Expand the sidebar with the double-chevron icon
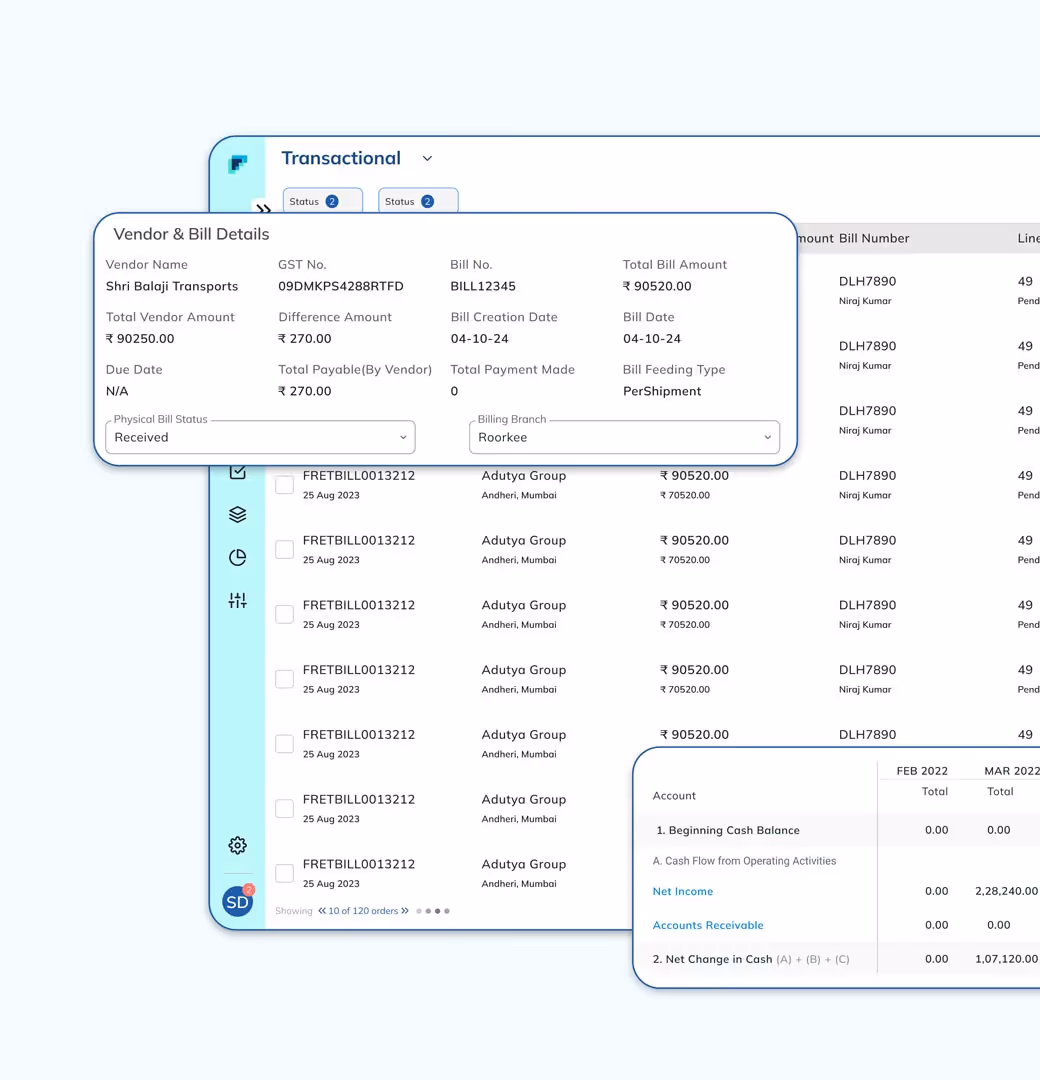 click(263, 208)
